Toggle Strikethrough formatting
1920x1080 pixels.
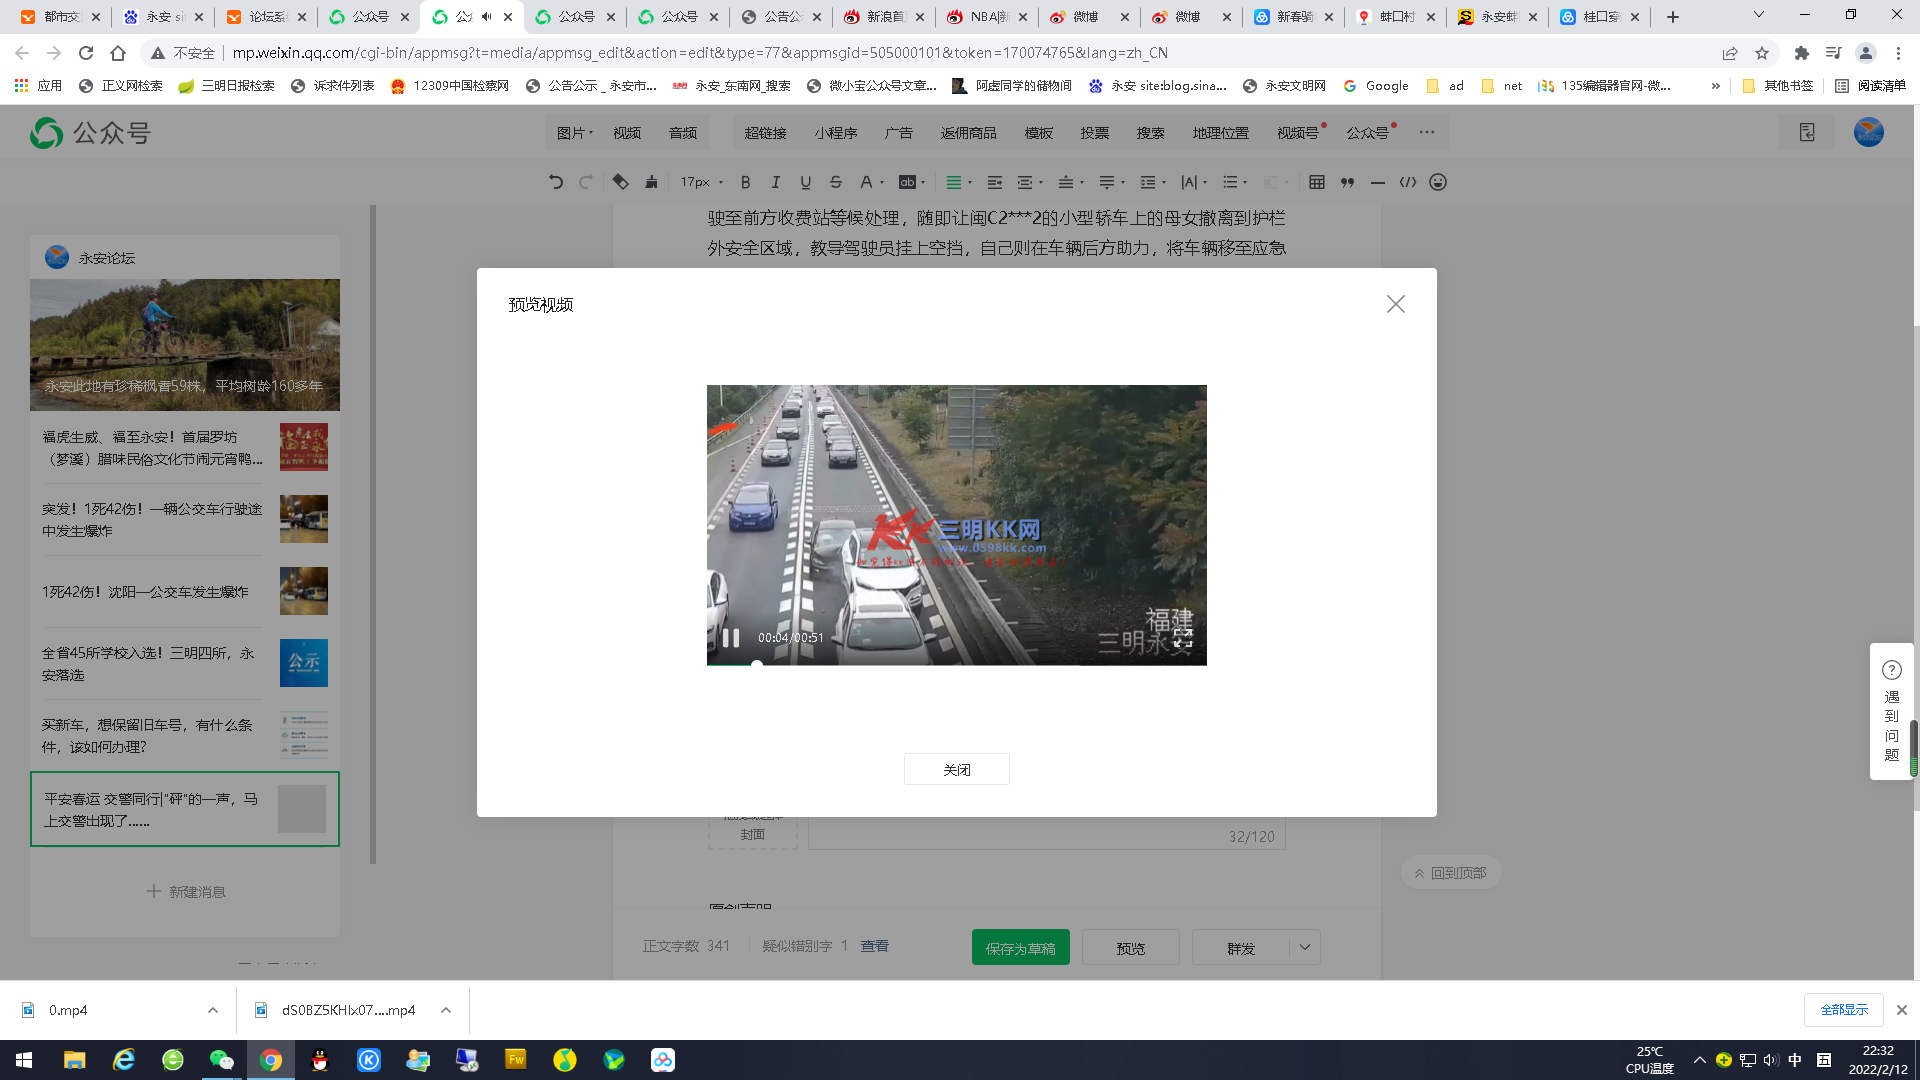[x=836, y=182]
